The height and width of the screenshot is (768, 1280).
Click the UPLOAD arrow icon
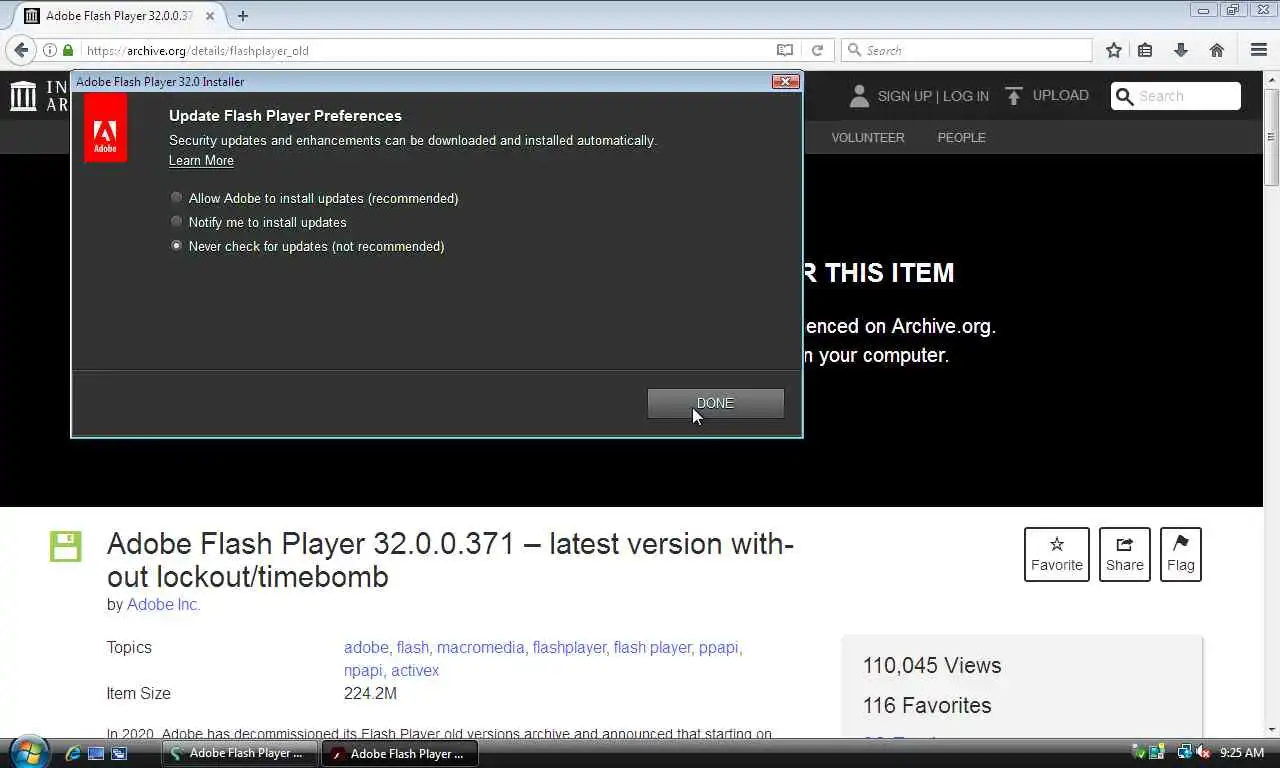coord(1014,96)
